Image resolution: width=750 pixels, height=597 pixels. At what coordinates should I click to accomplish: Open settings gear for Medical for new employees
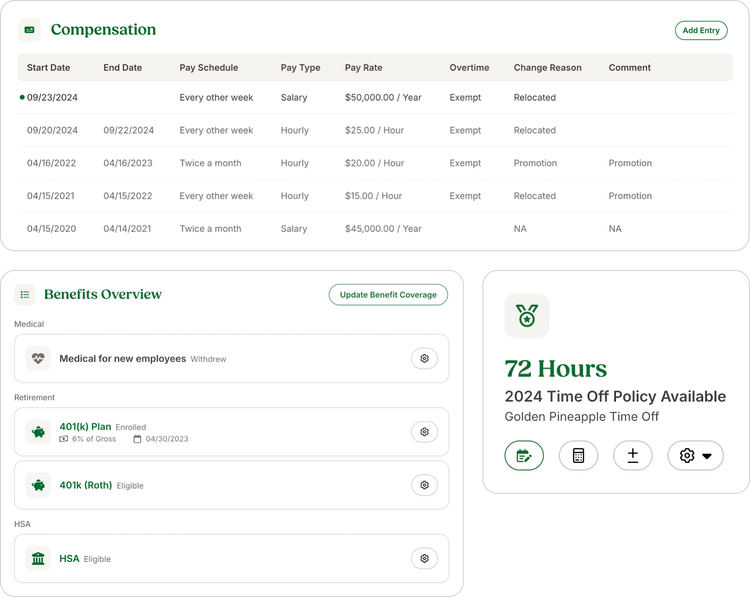(424, 358)
